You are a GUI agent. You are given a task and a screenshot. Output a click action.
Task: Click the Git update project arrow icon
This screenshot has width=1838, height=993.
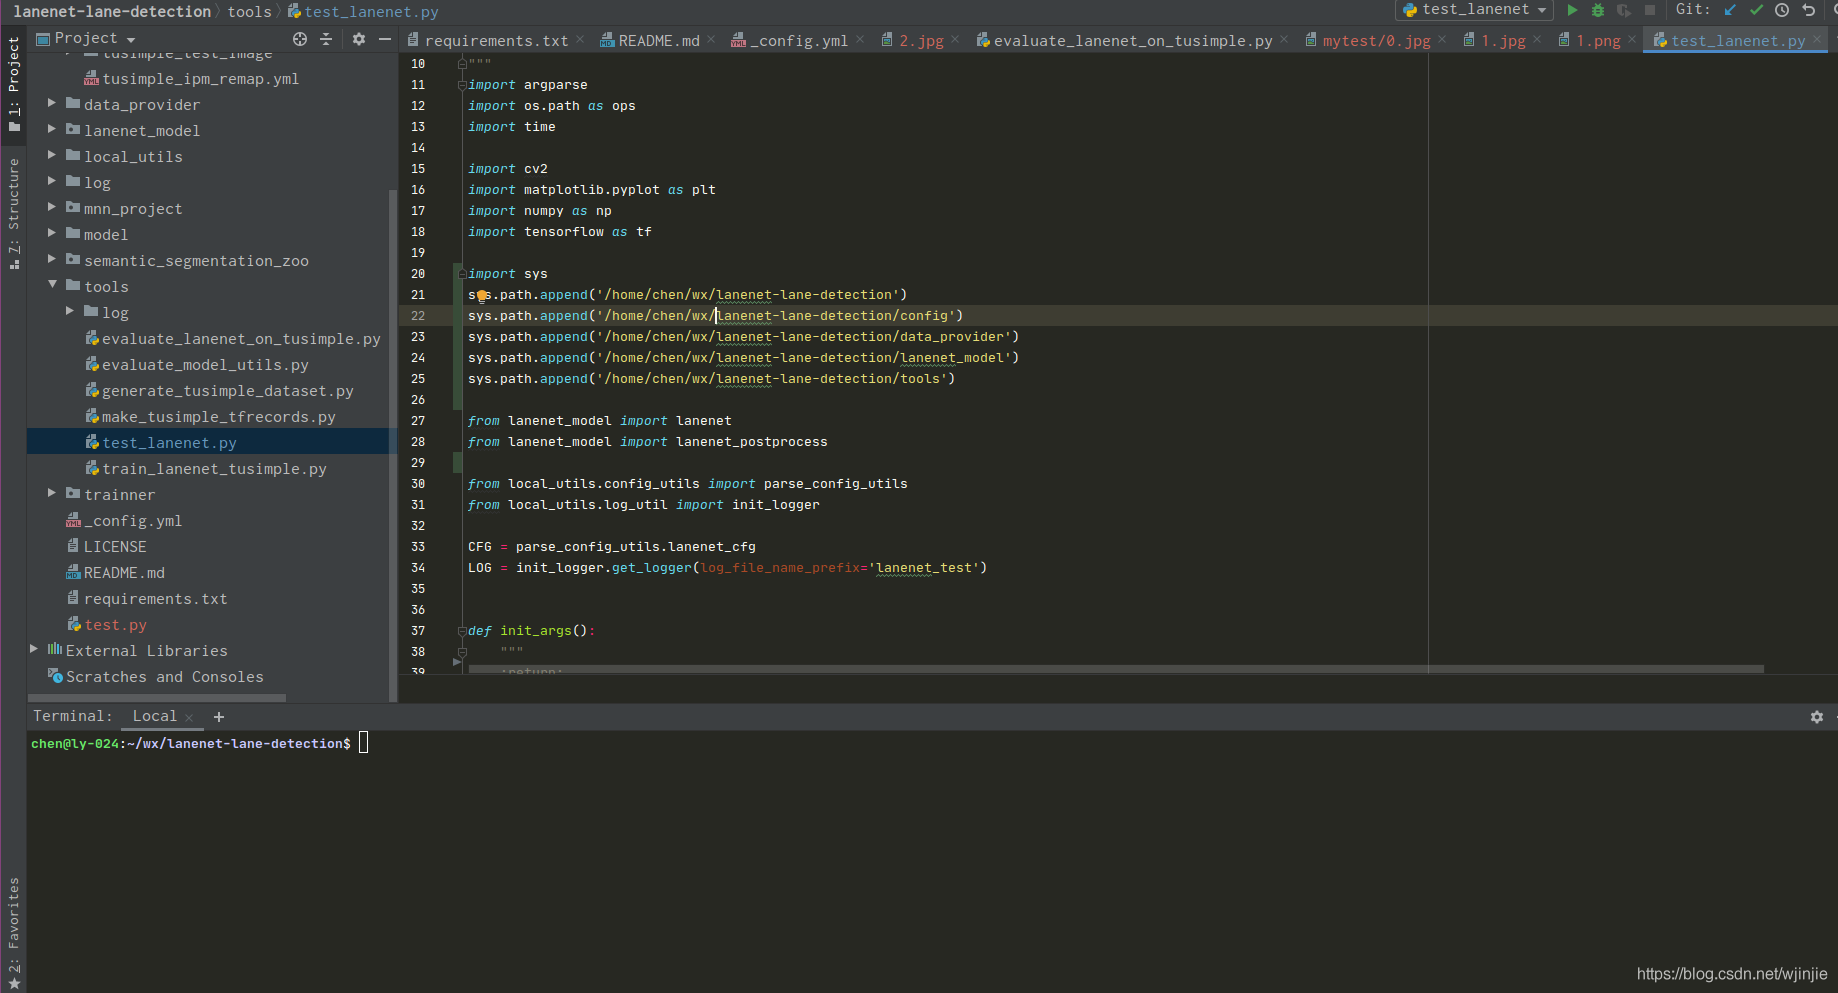pyautogui.click(x=1730, y=10)
